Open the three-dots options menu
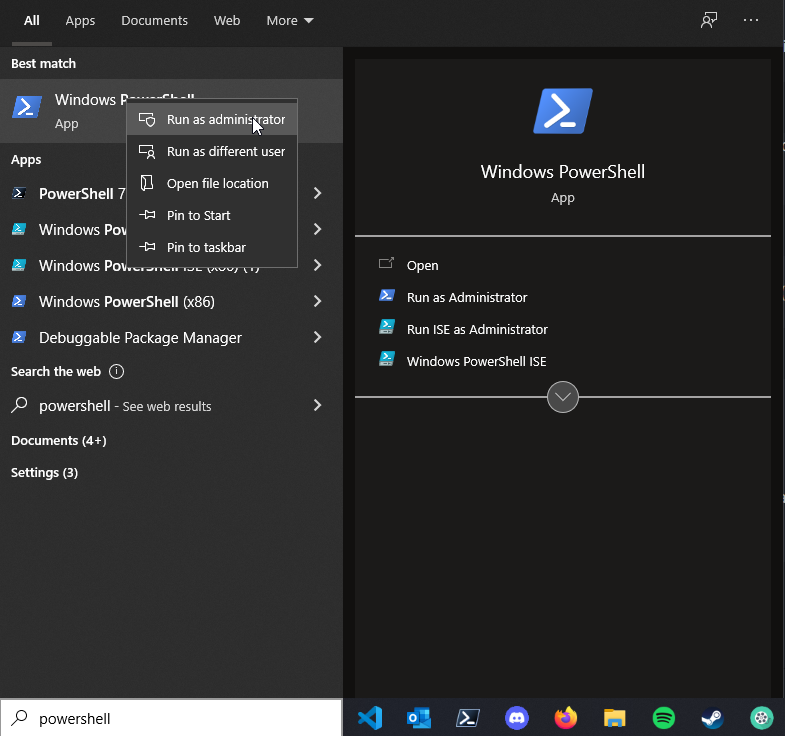The width and height of the screenshot is (785, 736). click(x=750, y=20)
